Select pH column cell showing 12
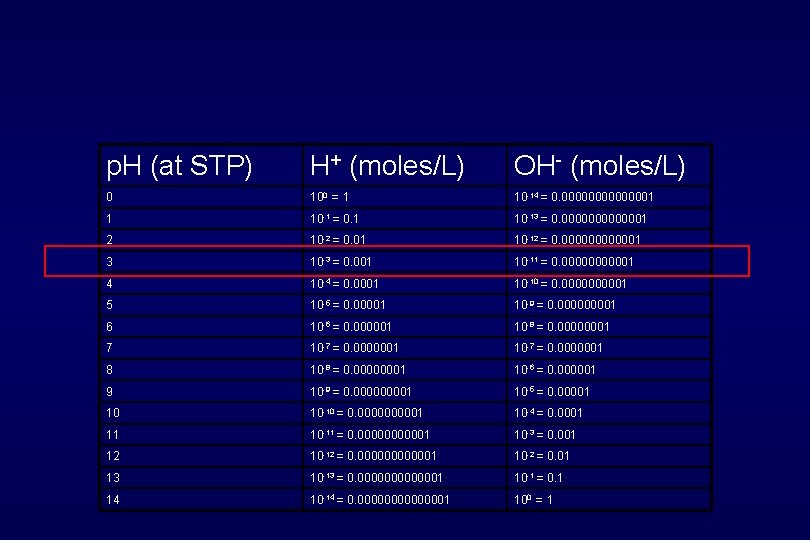 point(113,456)
